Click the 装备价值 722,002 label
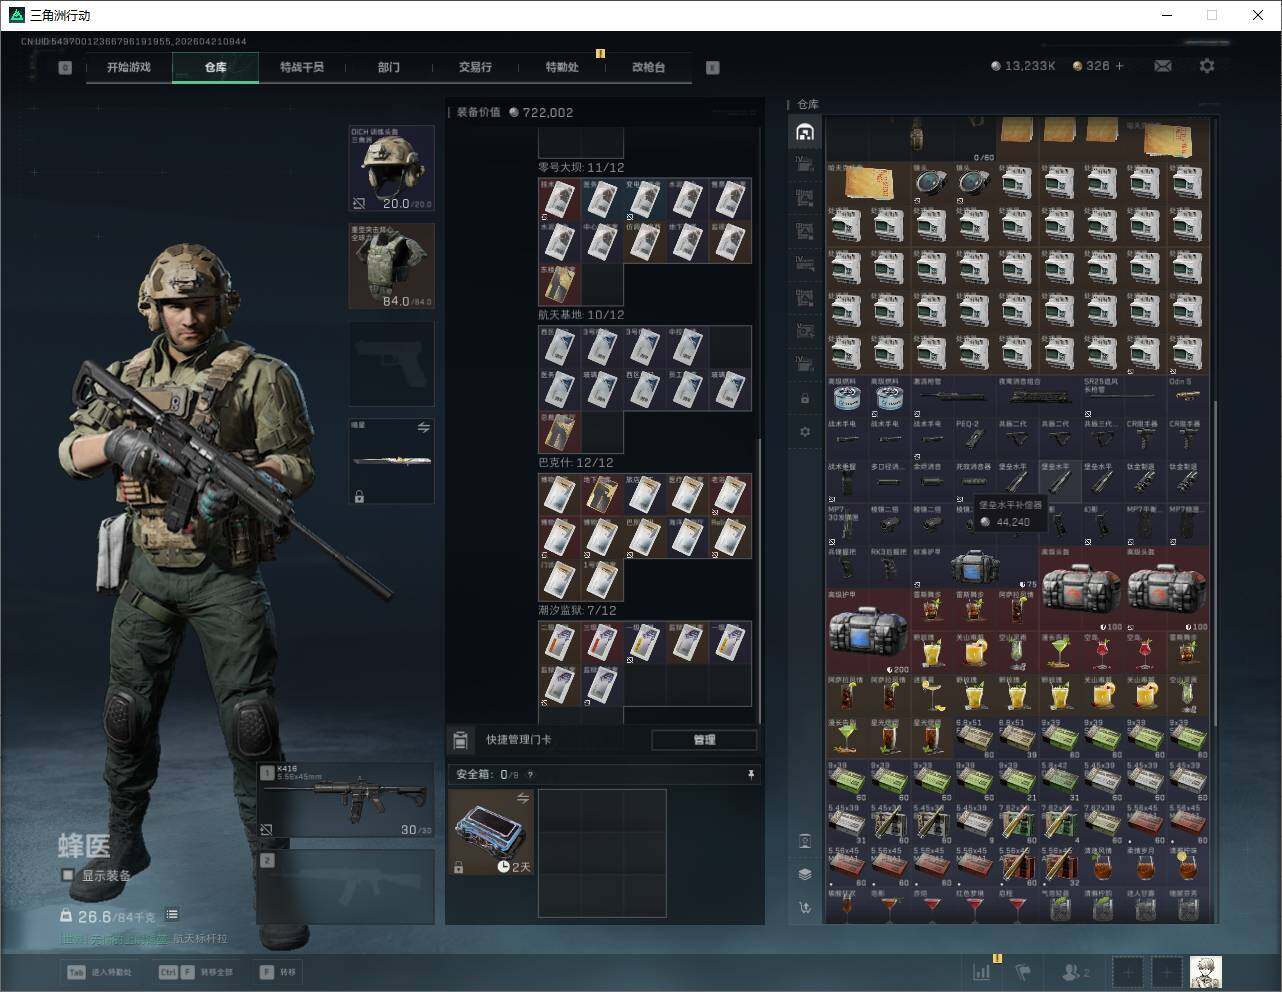The height and width of the screenshot is (992, 1282). tap(515, 112)
